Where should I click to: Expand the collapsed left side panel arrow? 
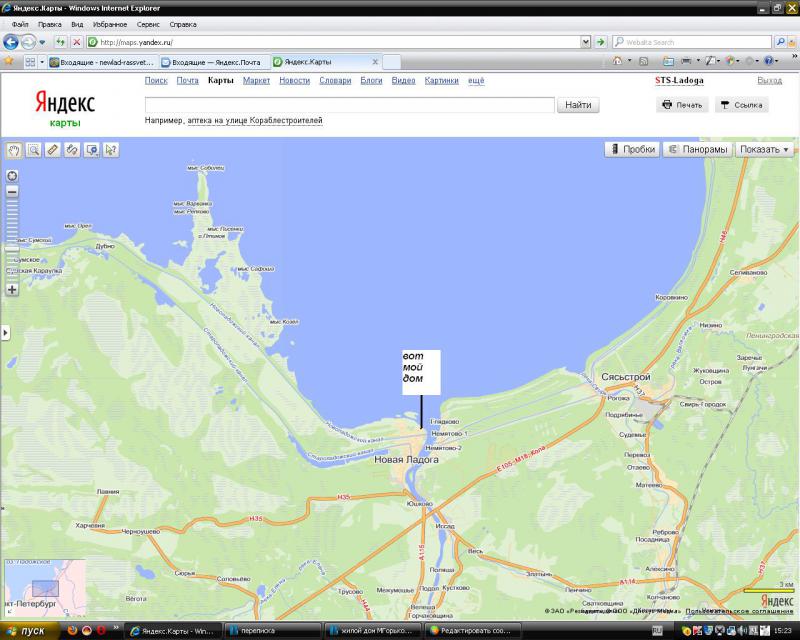pyautogui.click(x=4, y=332)
